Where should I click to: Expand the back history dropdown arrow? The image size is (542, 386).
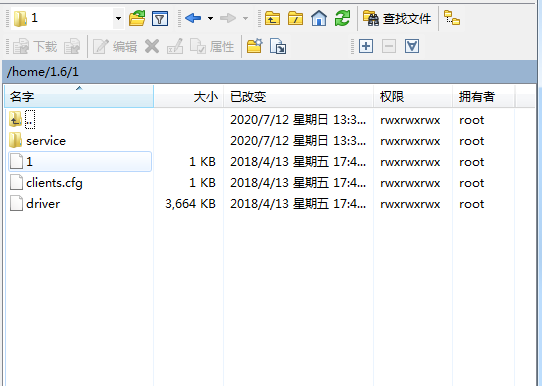tap(211, 18)
